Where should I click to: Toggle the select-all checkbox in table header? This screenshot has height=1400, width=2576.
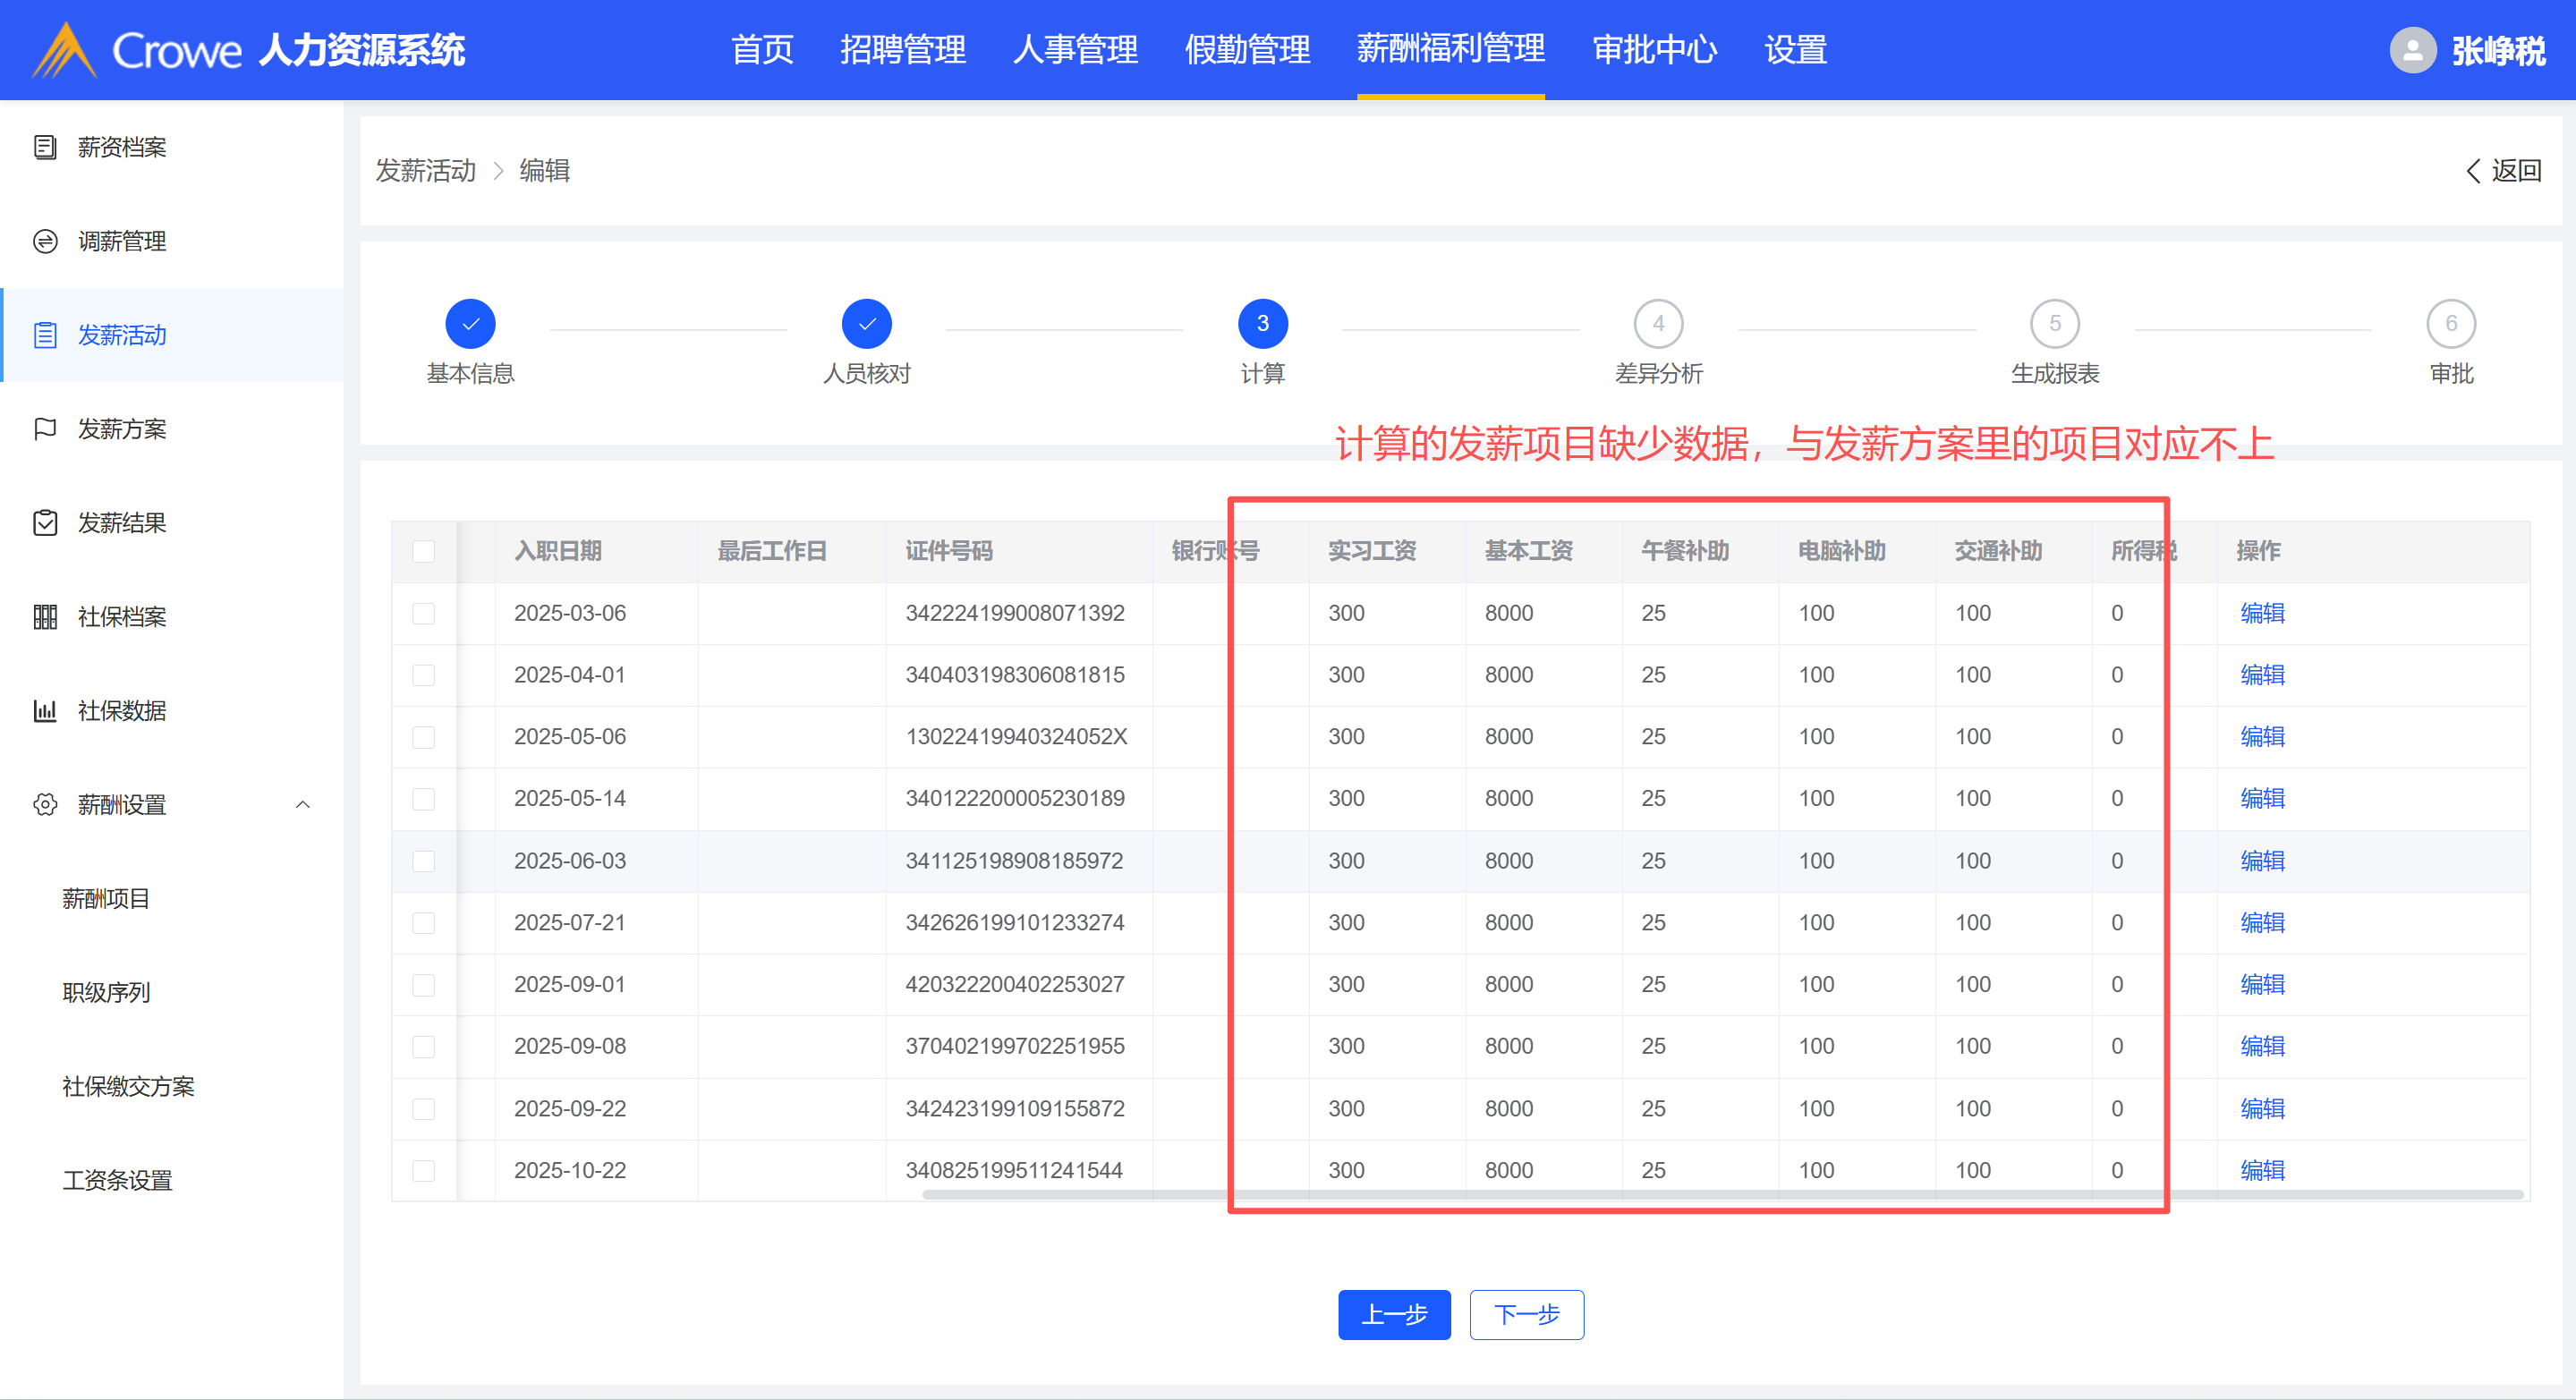coord(424,551)
